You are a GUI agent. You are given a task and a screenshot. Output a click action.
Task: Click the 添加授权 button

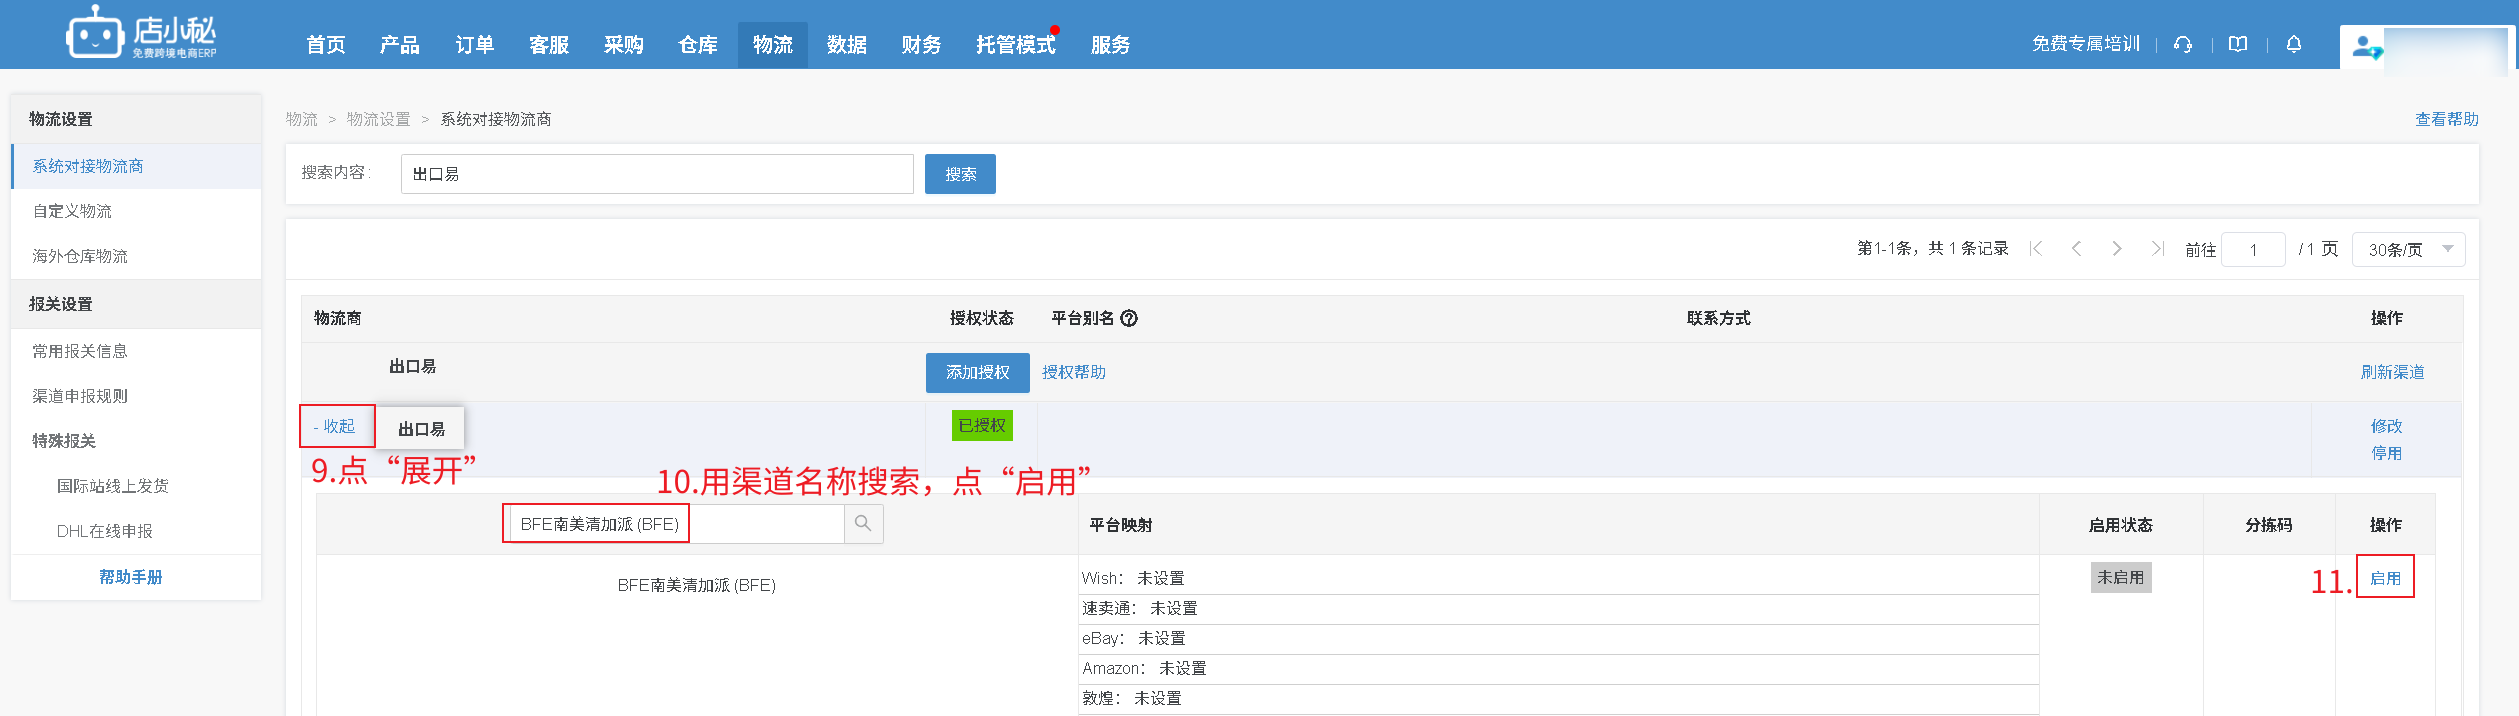[x=977, y=372]
